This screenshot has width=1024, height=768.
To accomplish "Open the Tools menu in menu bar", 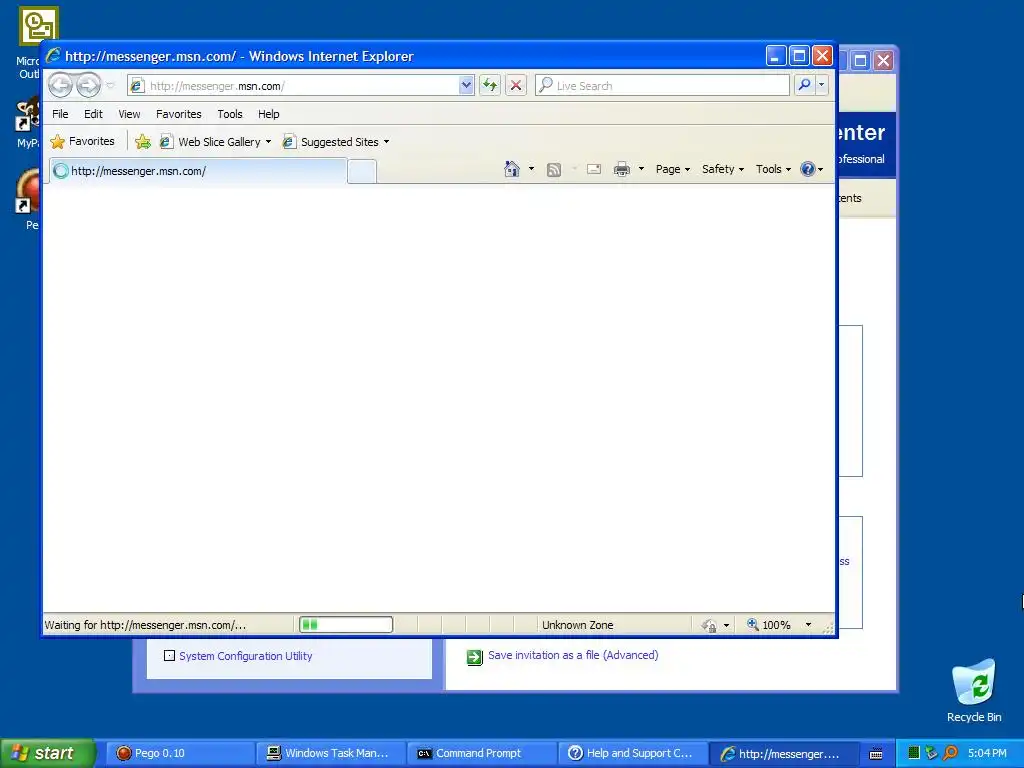I will 230,114.
